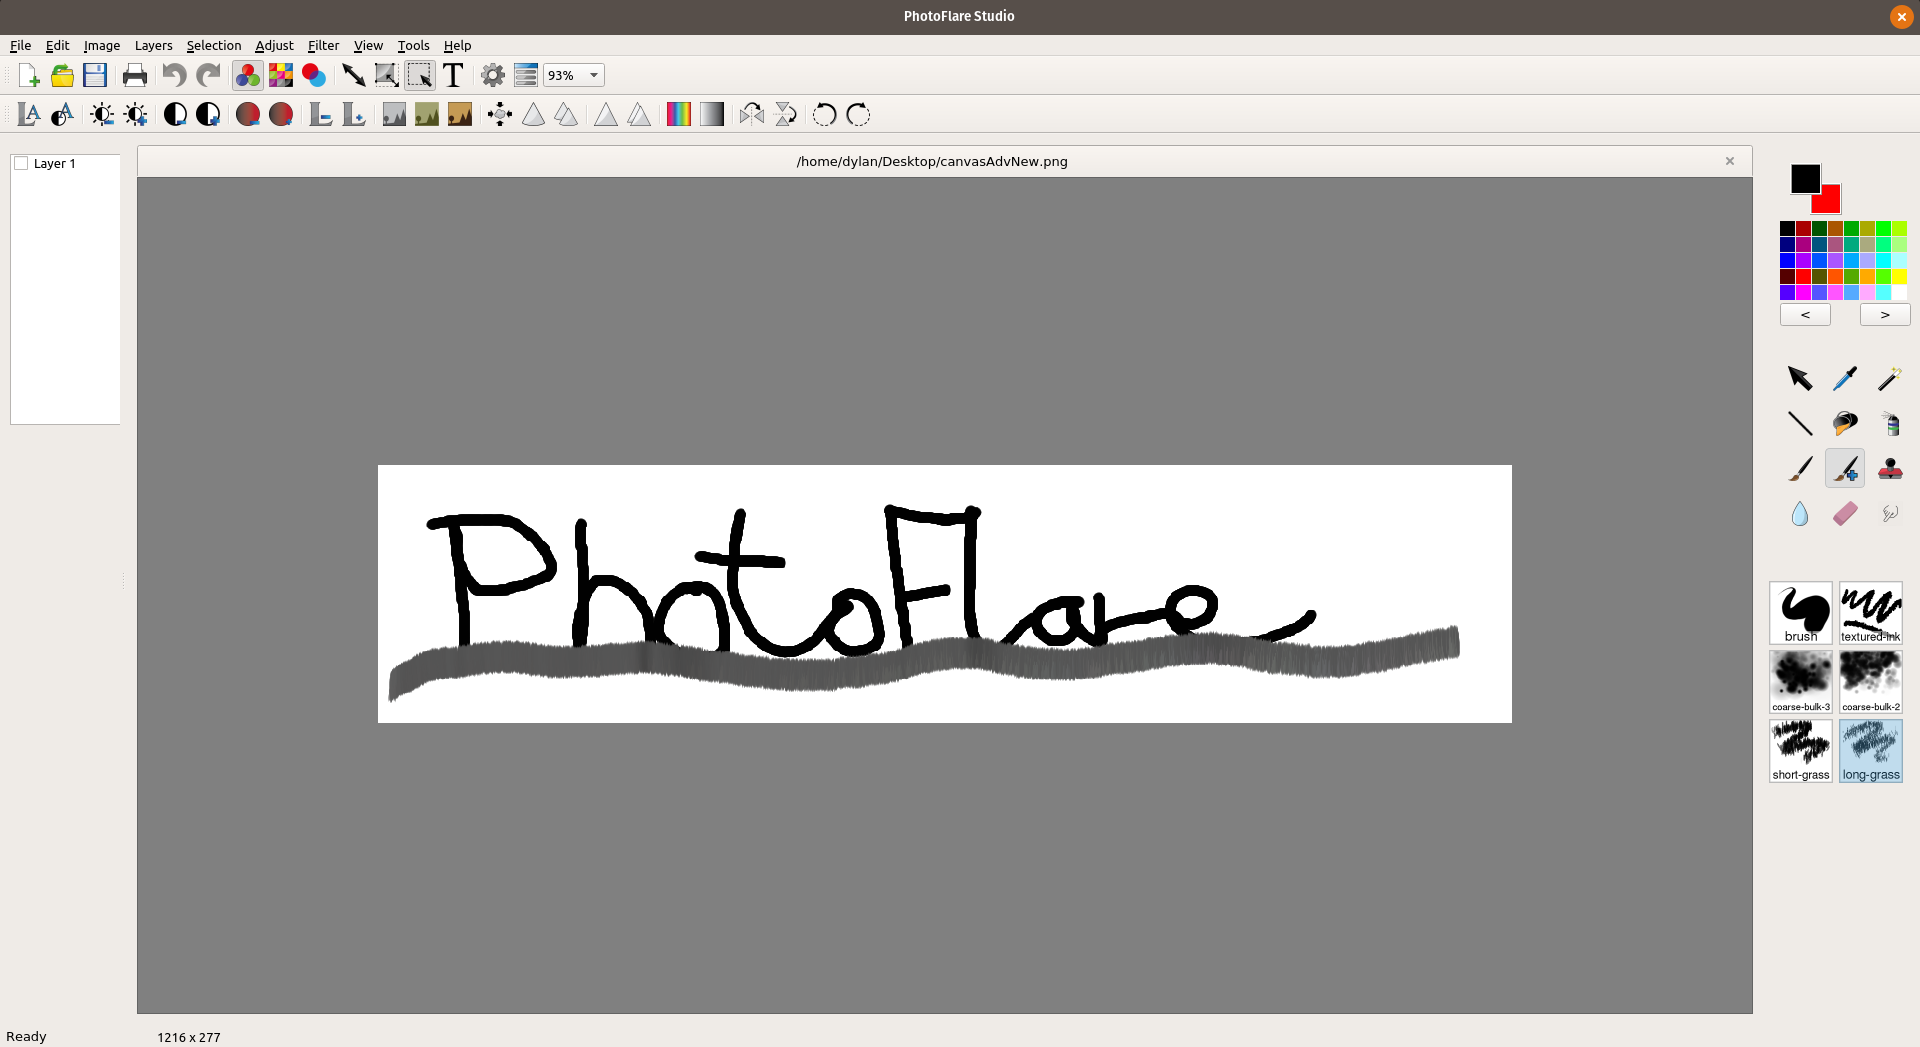
Task: Click the red background color swatch
Action: coord(1829,201)
